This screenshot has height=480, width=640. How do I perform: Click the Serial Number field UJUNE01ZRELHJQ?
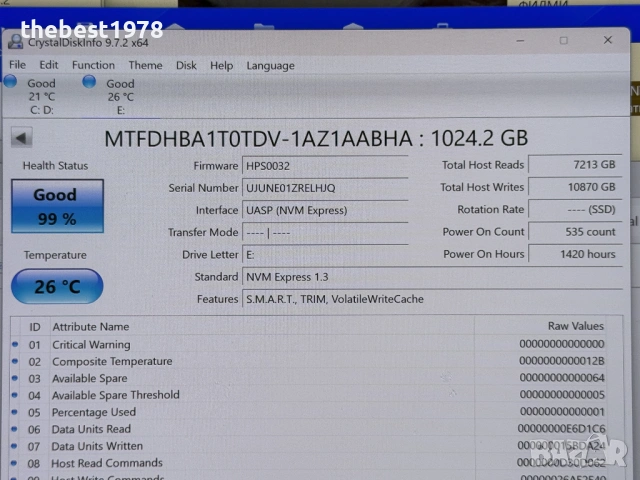pyautogui.click(x=325, y=188)
